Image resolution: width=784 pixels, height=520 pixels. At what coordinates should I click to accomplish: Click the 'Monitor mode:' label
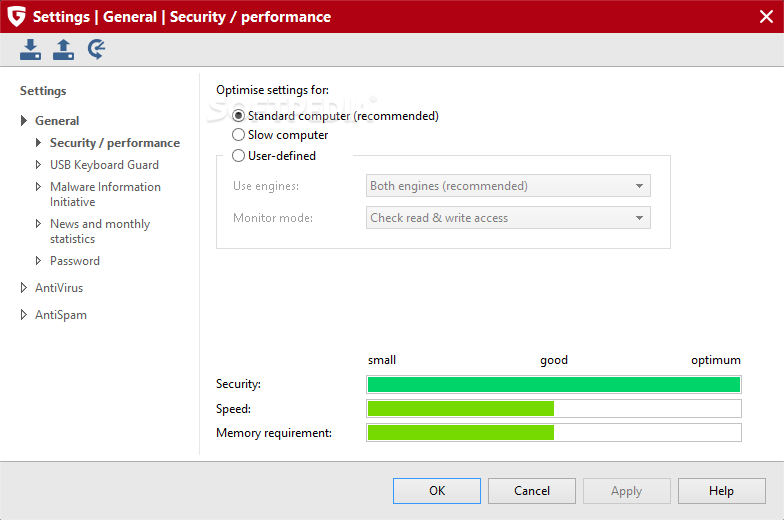(273, 218)
